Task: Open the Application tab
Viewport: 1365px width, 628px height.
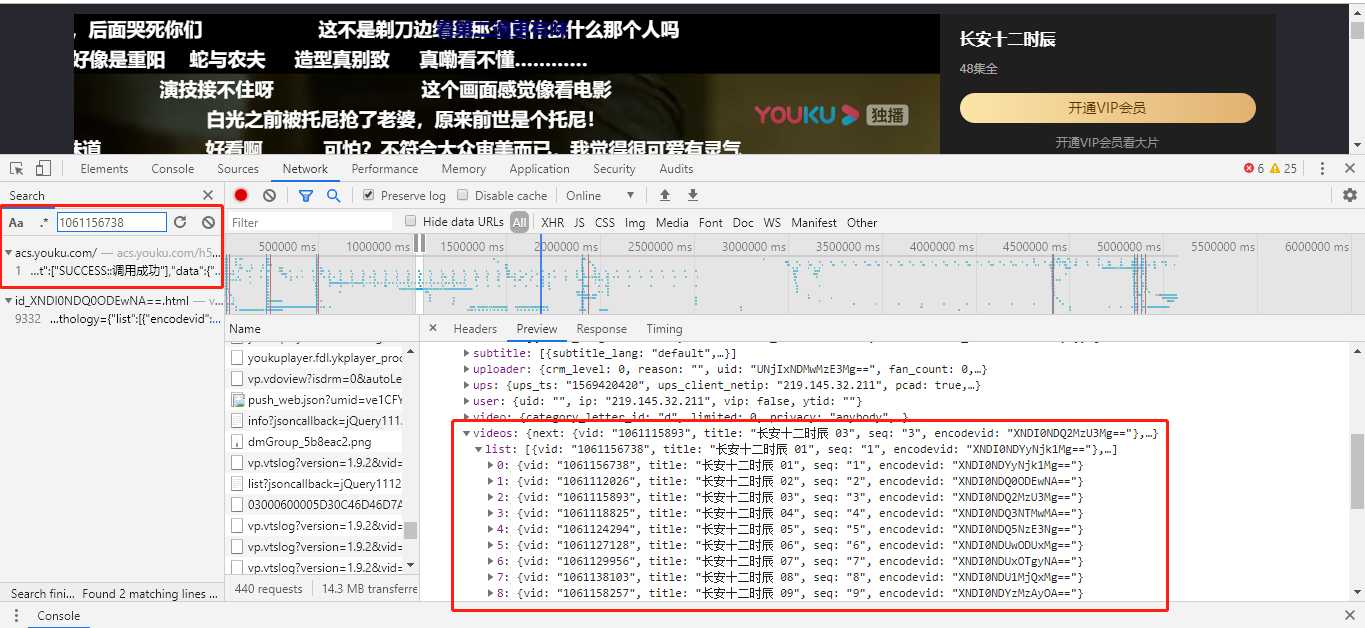Action: pyautogui.click(x=539, y=168)
